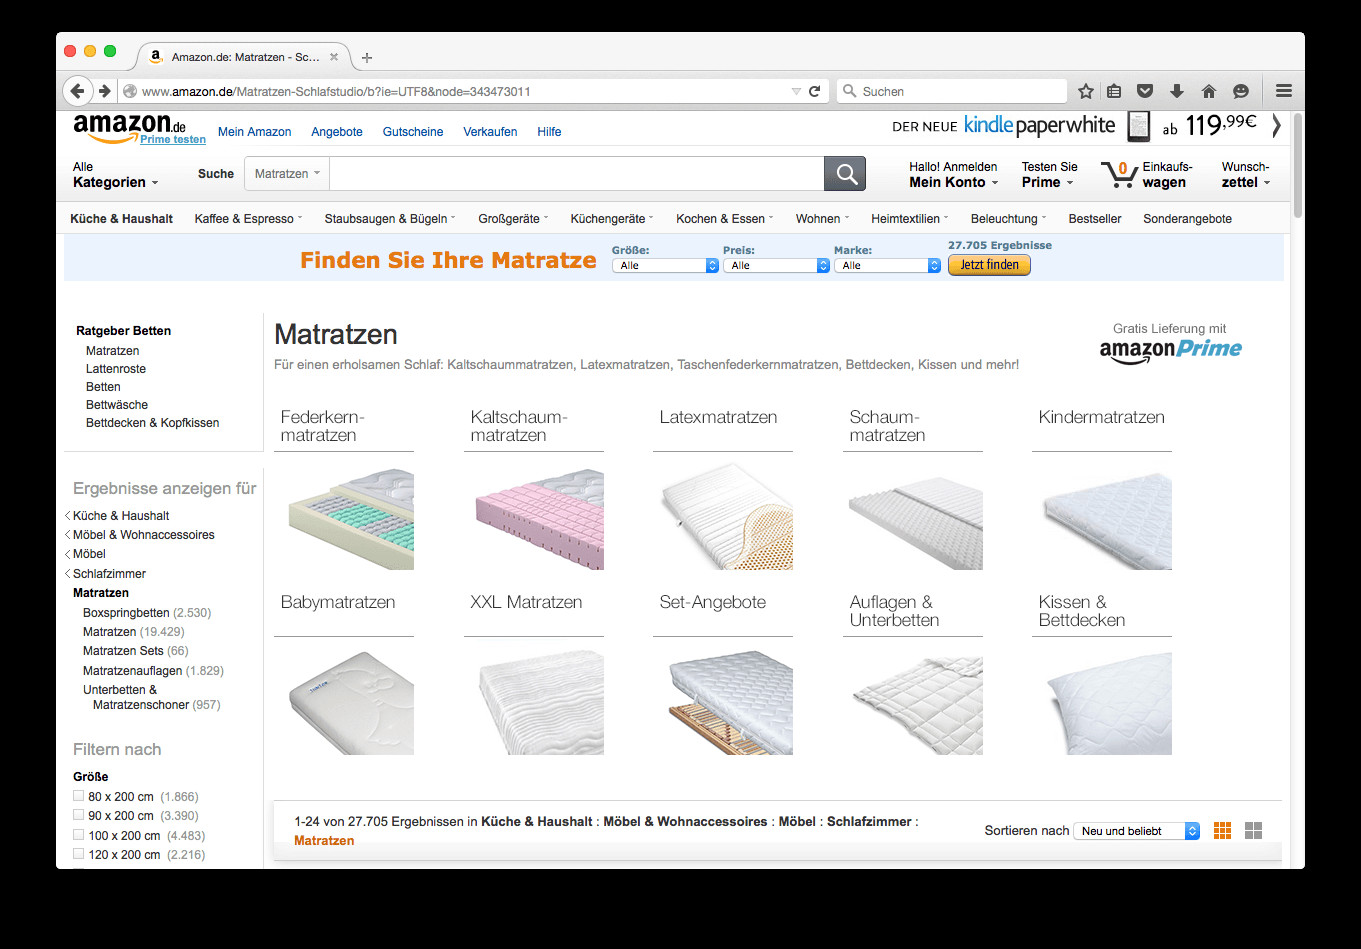Go to the Firefox home icon
This screenshot has height=949, width=1361.
[x=1209, y=91]
